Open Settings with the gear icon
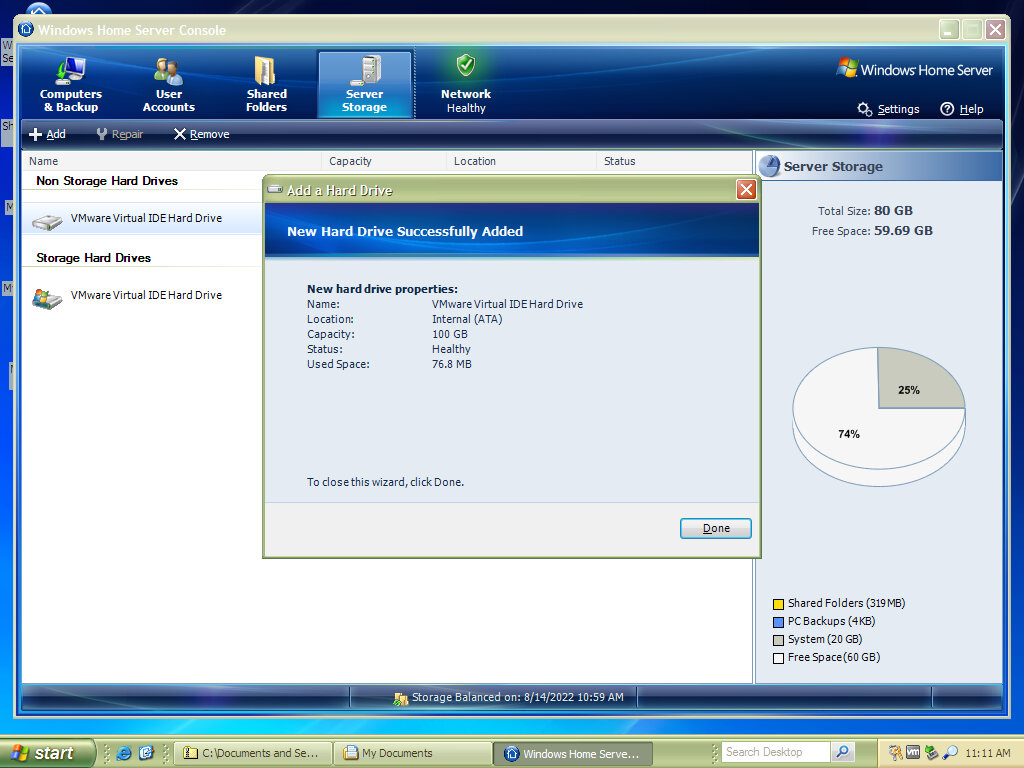Screen dimensions: 1024x768 (x=865, y=109)
